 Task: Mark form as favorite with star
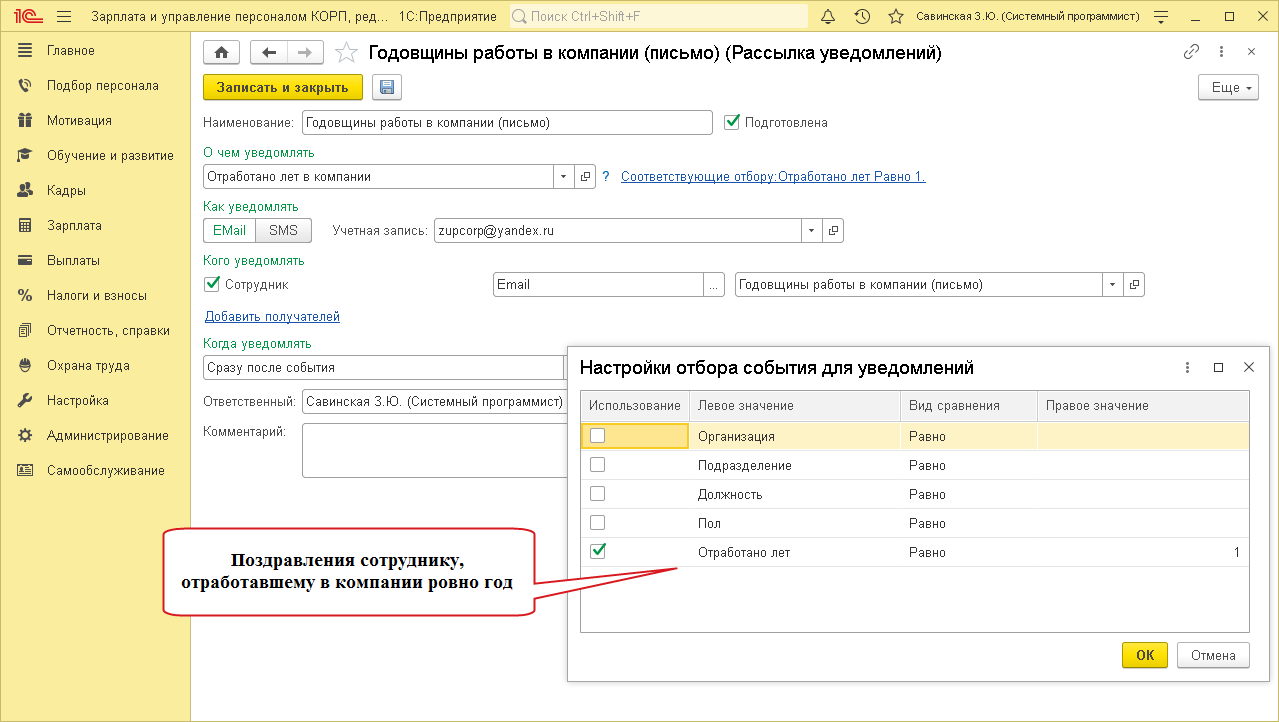(x=345, y=53)
